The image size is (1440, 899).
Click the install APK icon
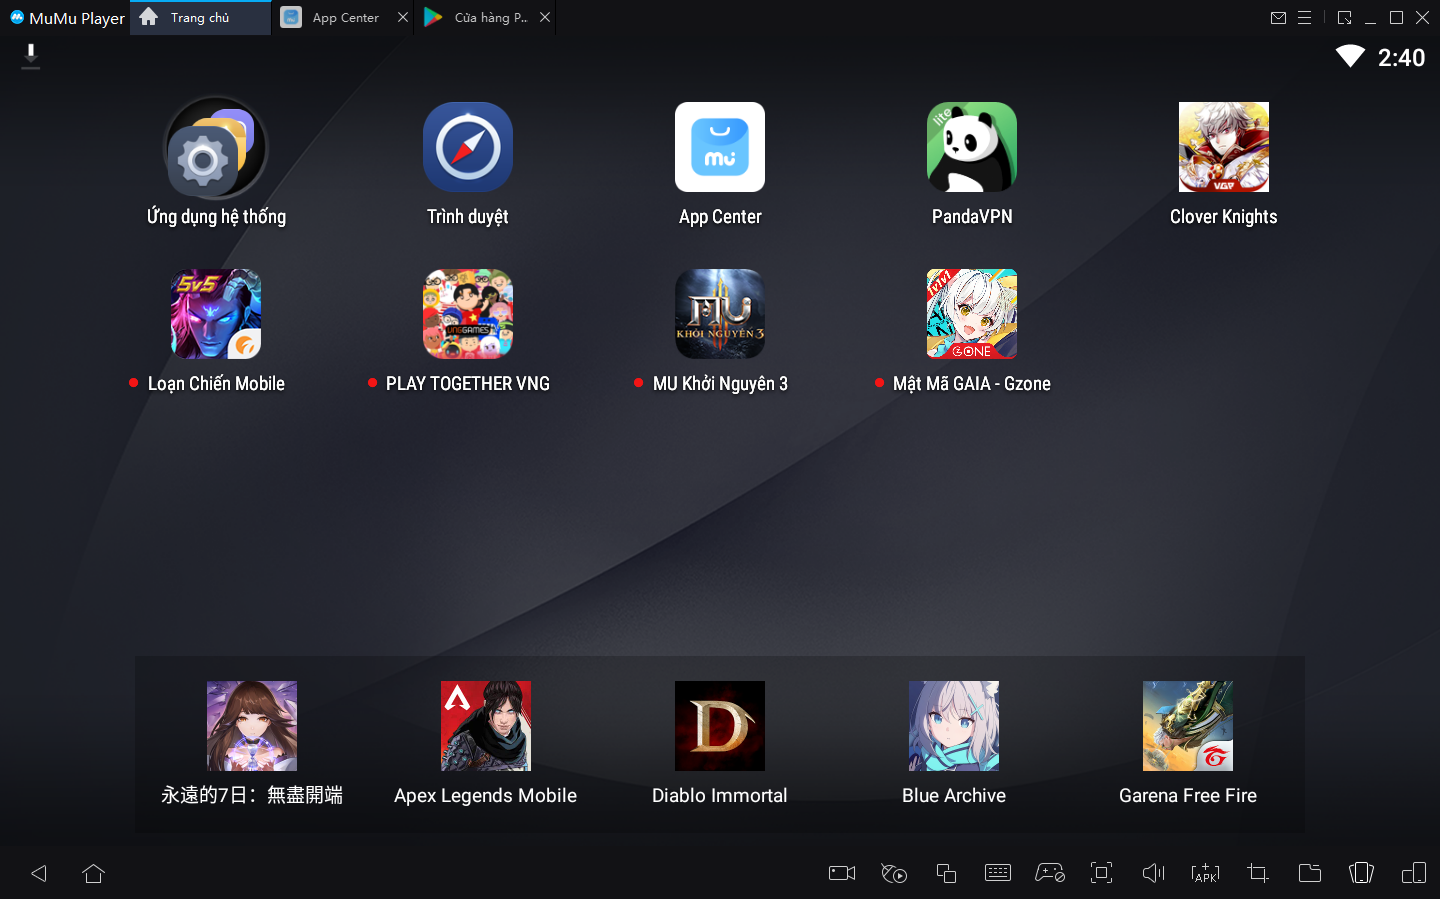coord(1206,873)
